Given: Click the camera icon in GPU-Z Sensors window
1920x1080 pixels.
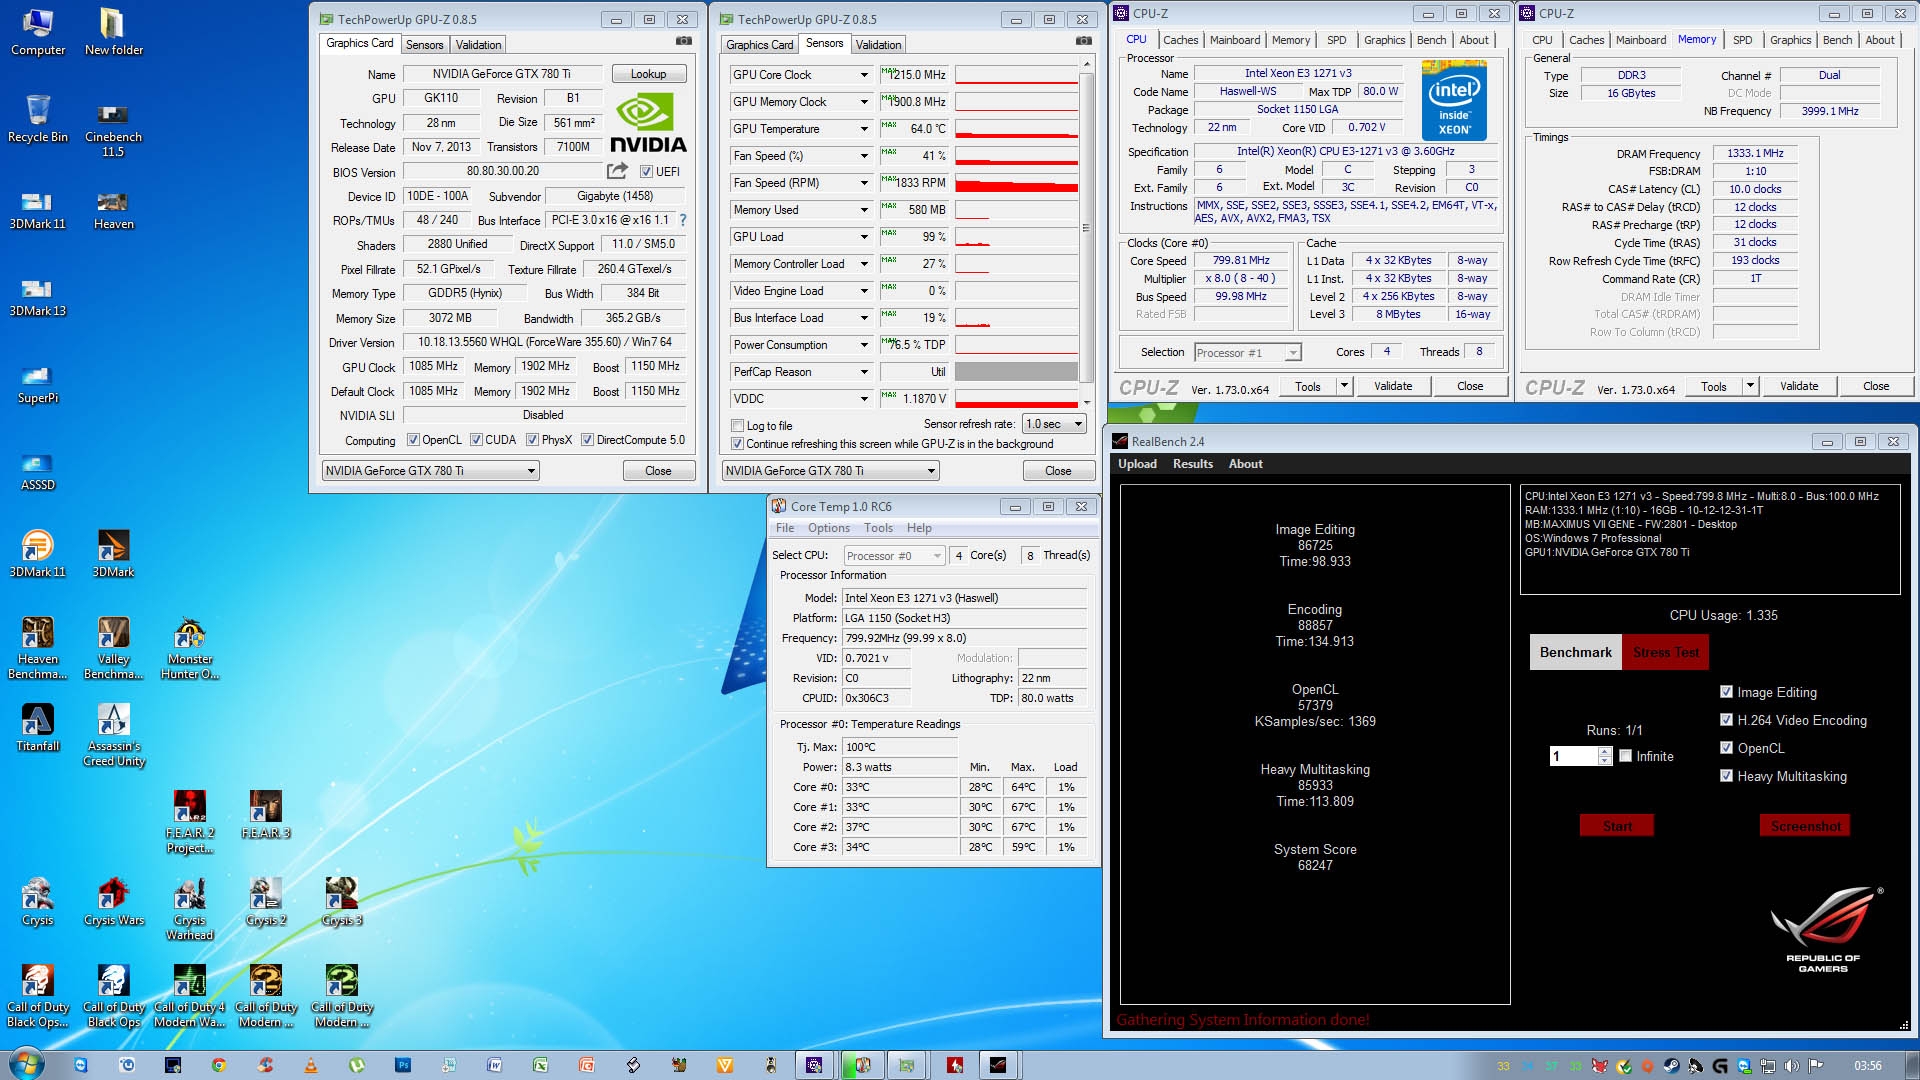Looking at the screenshot, I should pos(1083,41).
